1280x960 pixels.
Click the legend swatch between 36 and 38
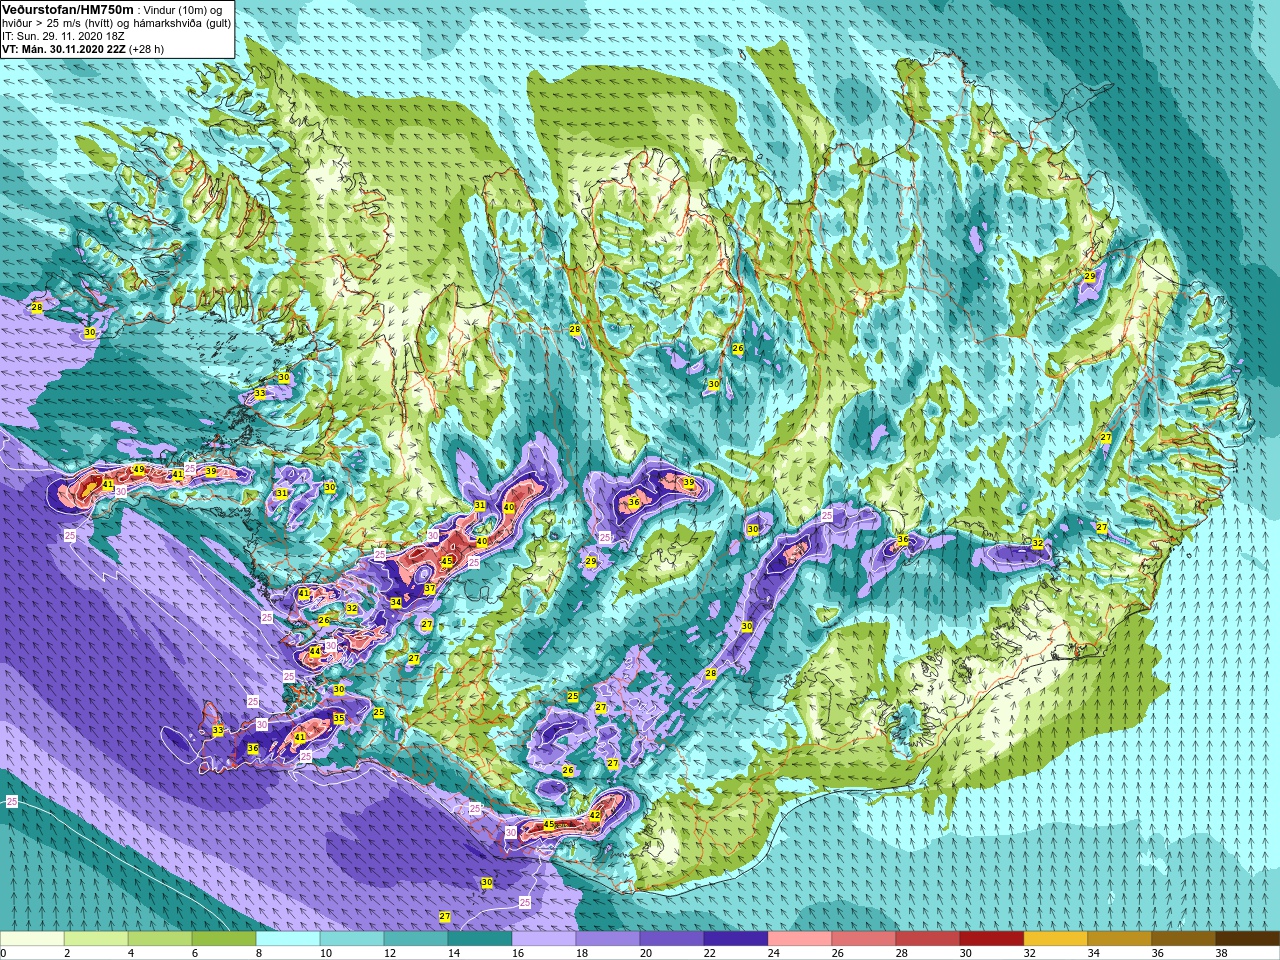[1184, 939]
